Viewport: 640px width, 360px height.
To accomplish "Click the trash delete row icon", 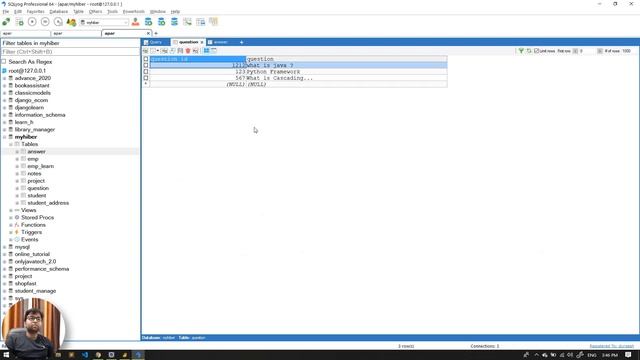I will [x=188, y=51].
